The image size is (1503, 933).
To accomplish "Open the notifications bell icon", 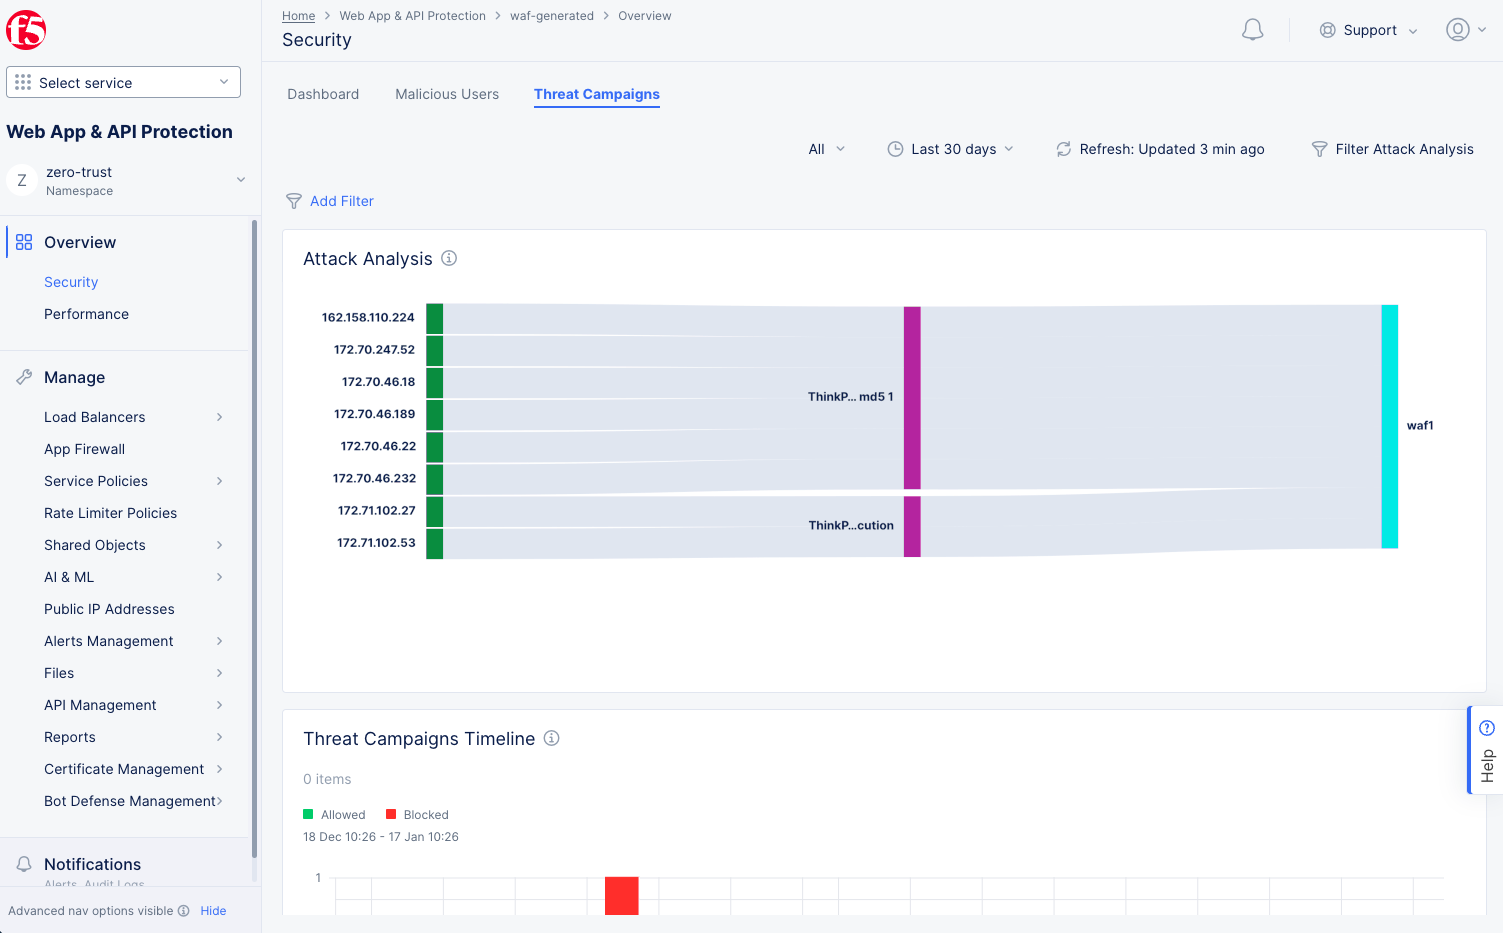I will [1251, 30].
